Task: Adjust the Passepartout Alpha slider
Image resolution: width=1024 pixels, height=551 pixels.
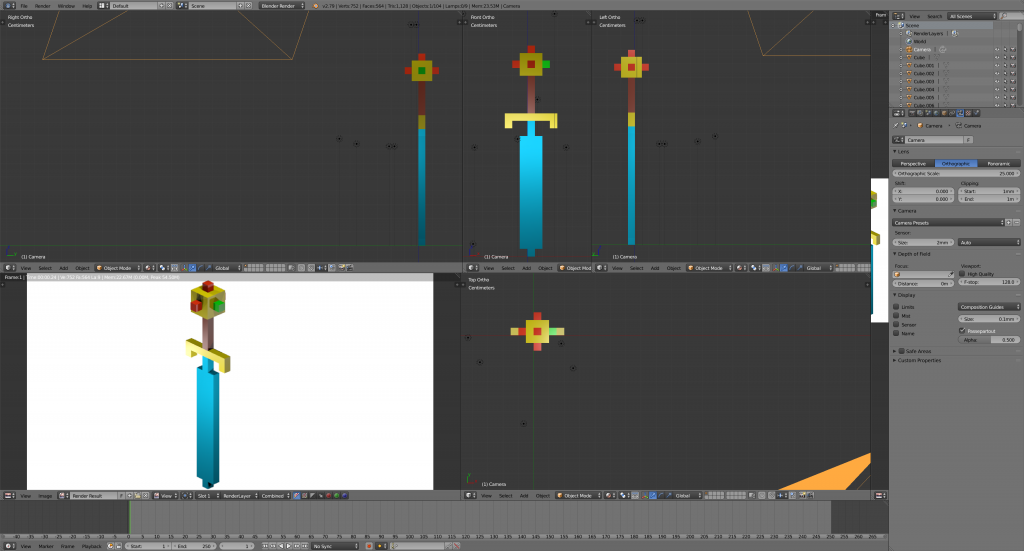Action: click(988, 340)
